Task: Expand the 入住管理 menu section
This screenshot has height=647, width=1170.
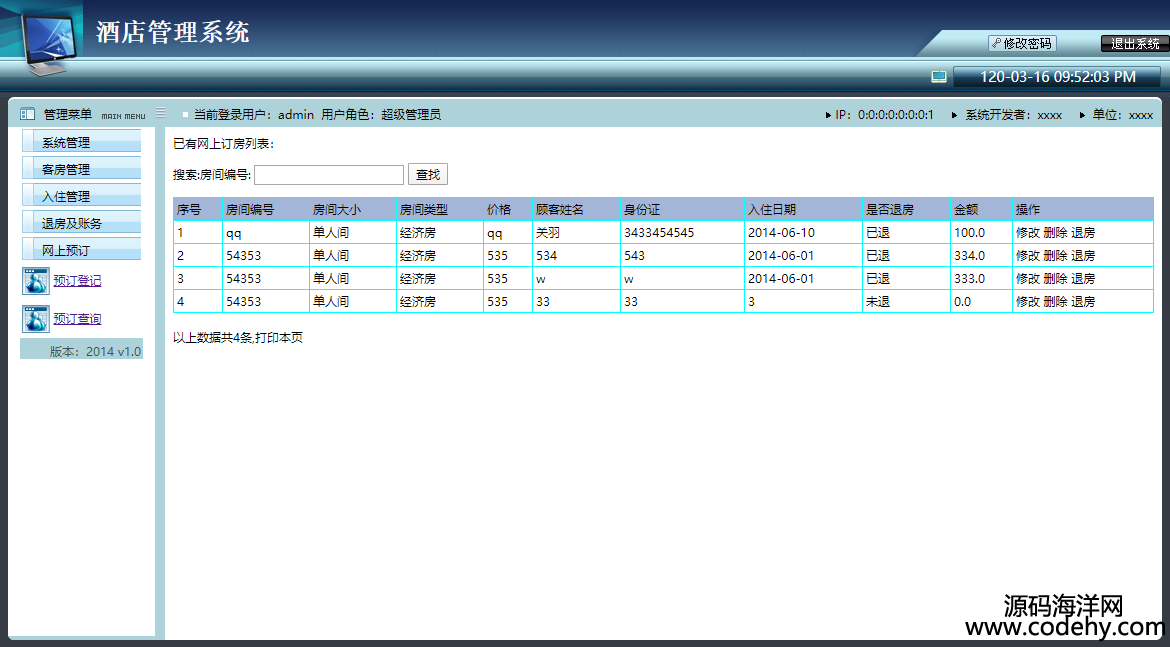Action: tap(81, 196)
